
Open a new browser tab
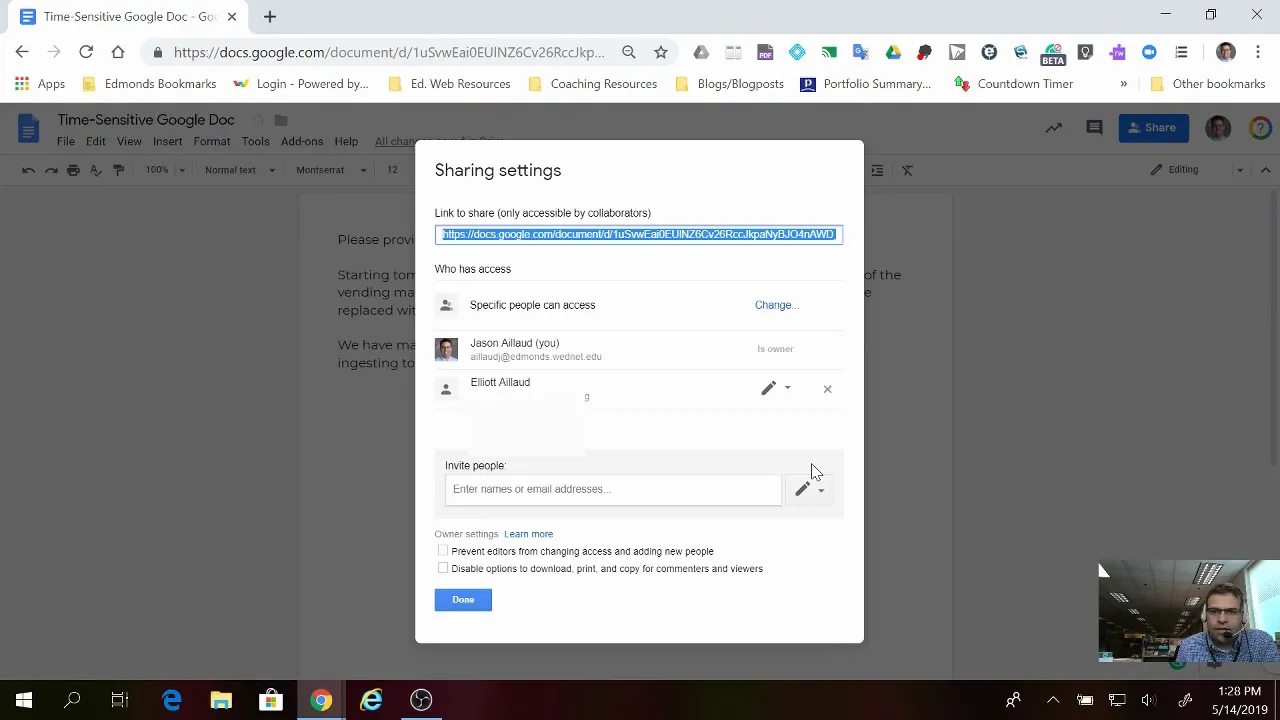270,16
